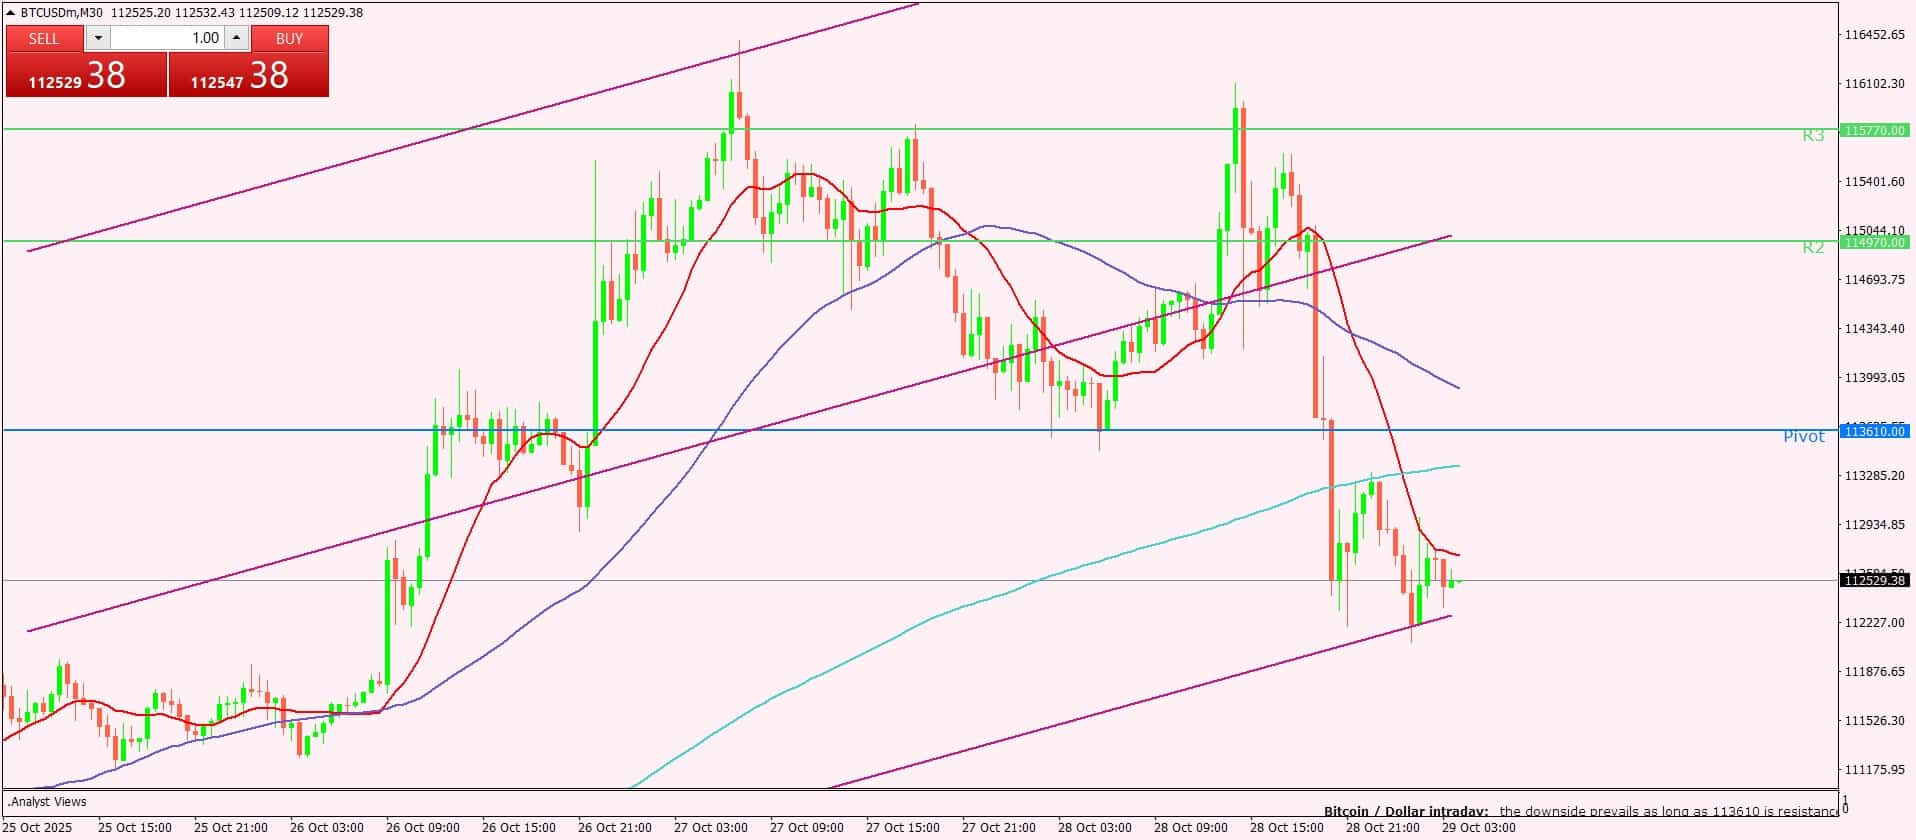Viewport: 1916px width, 840px height.
Task: Click the 26 Oct 03:00 time label
Action: click(327, 828)
